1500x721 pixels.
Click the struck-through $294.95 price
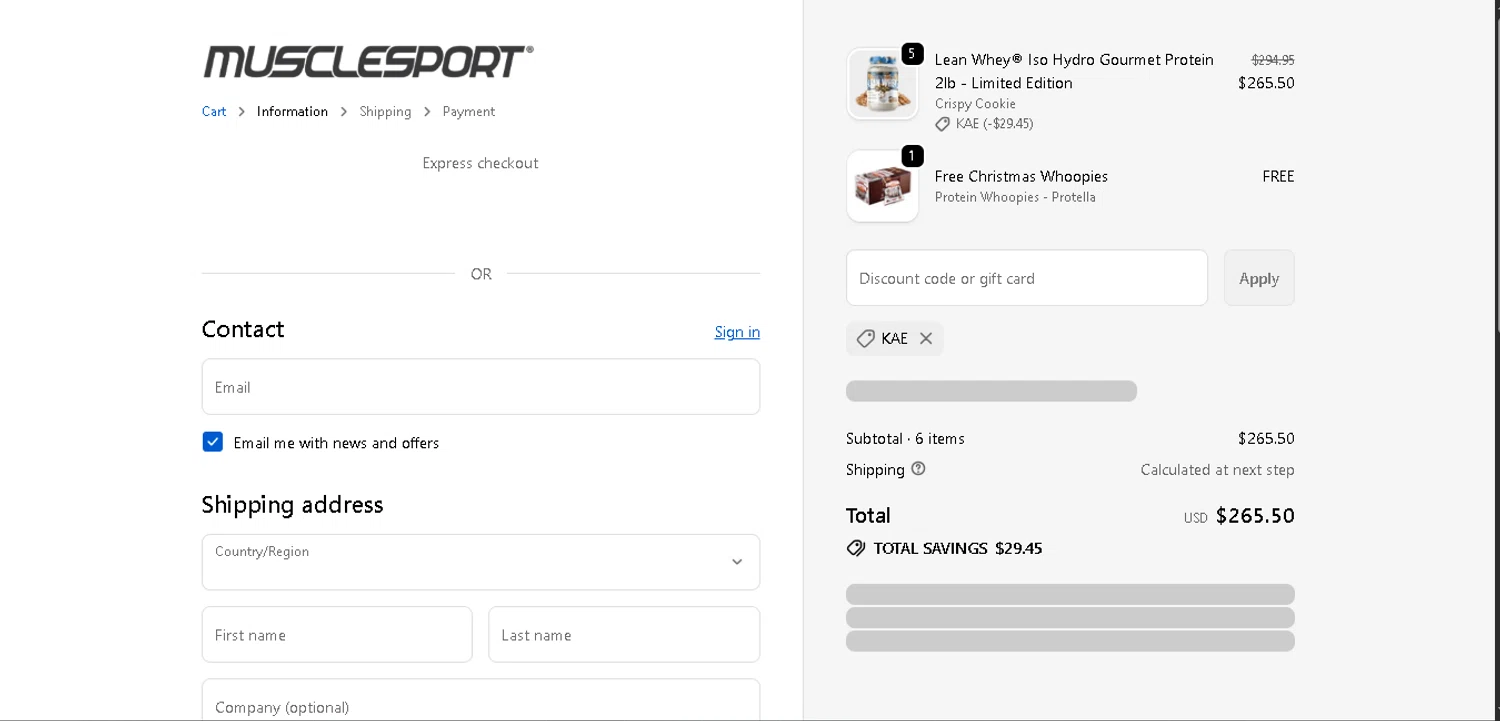[1273, 60]
